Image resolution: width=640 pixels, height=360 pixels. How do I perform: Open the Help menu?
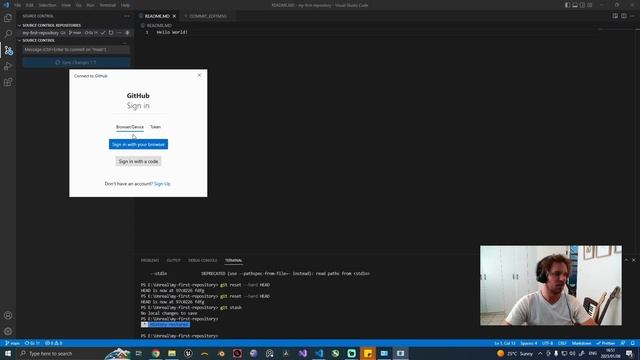click(x=125, y=5)
